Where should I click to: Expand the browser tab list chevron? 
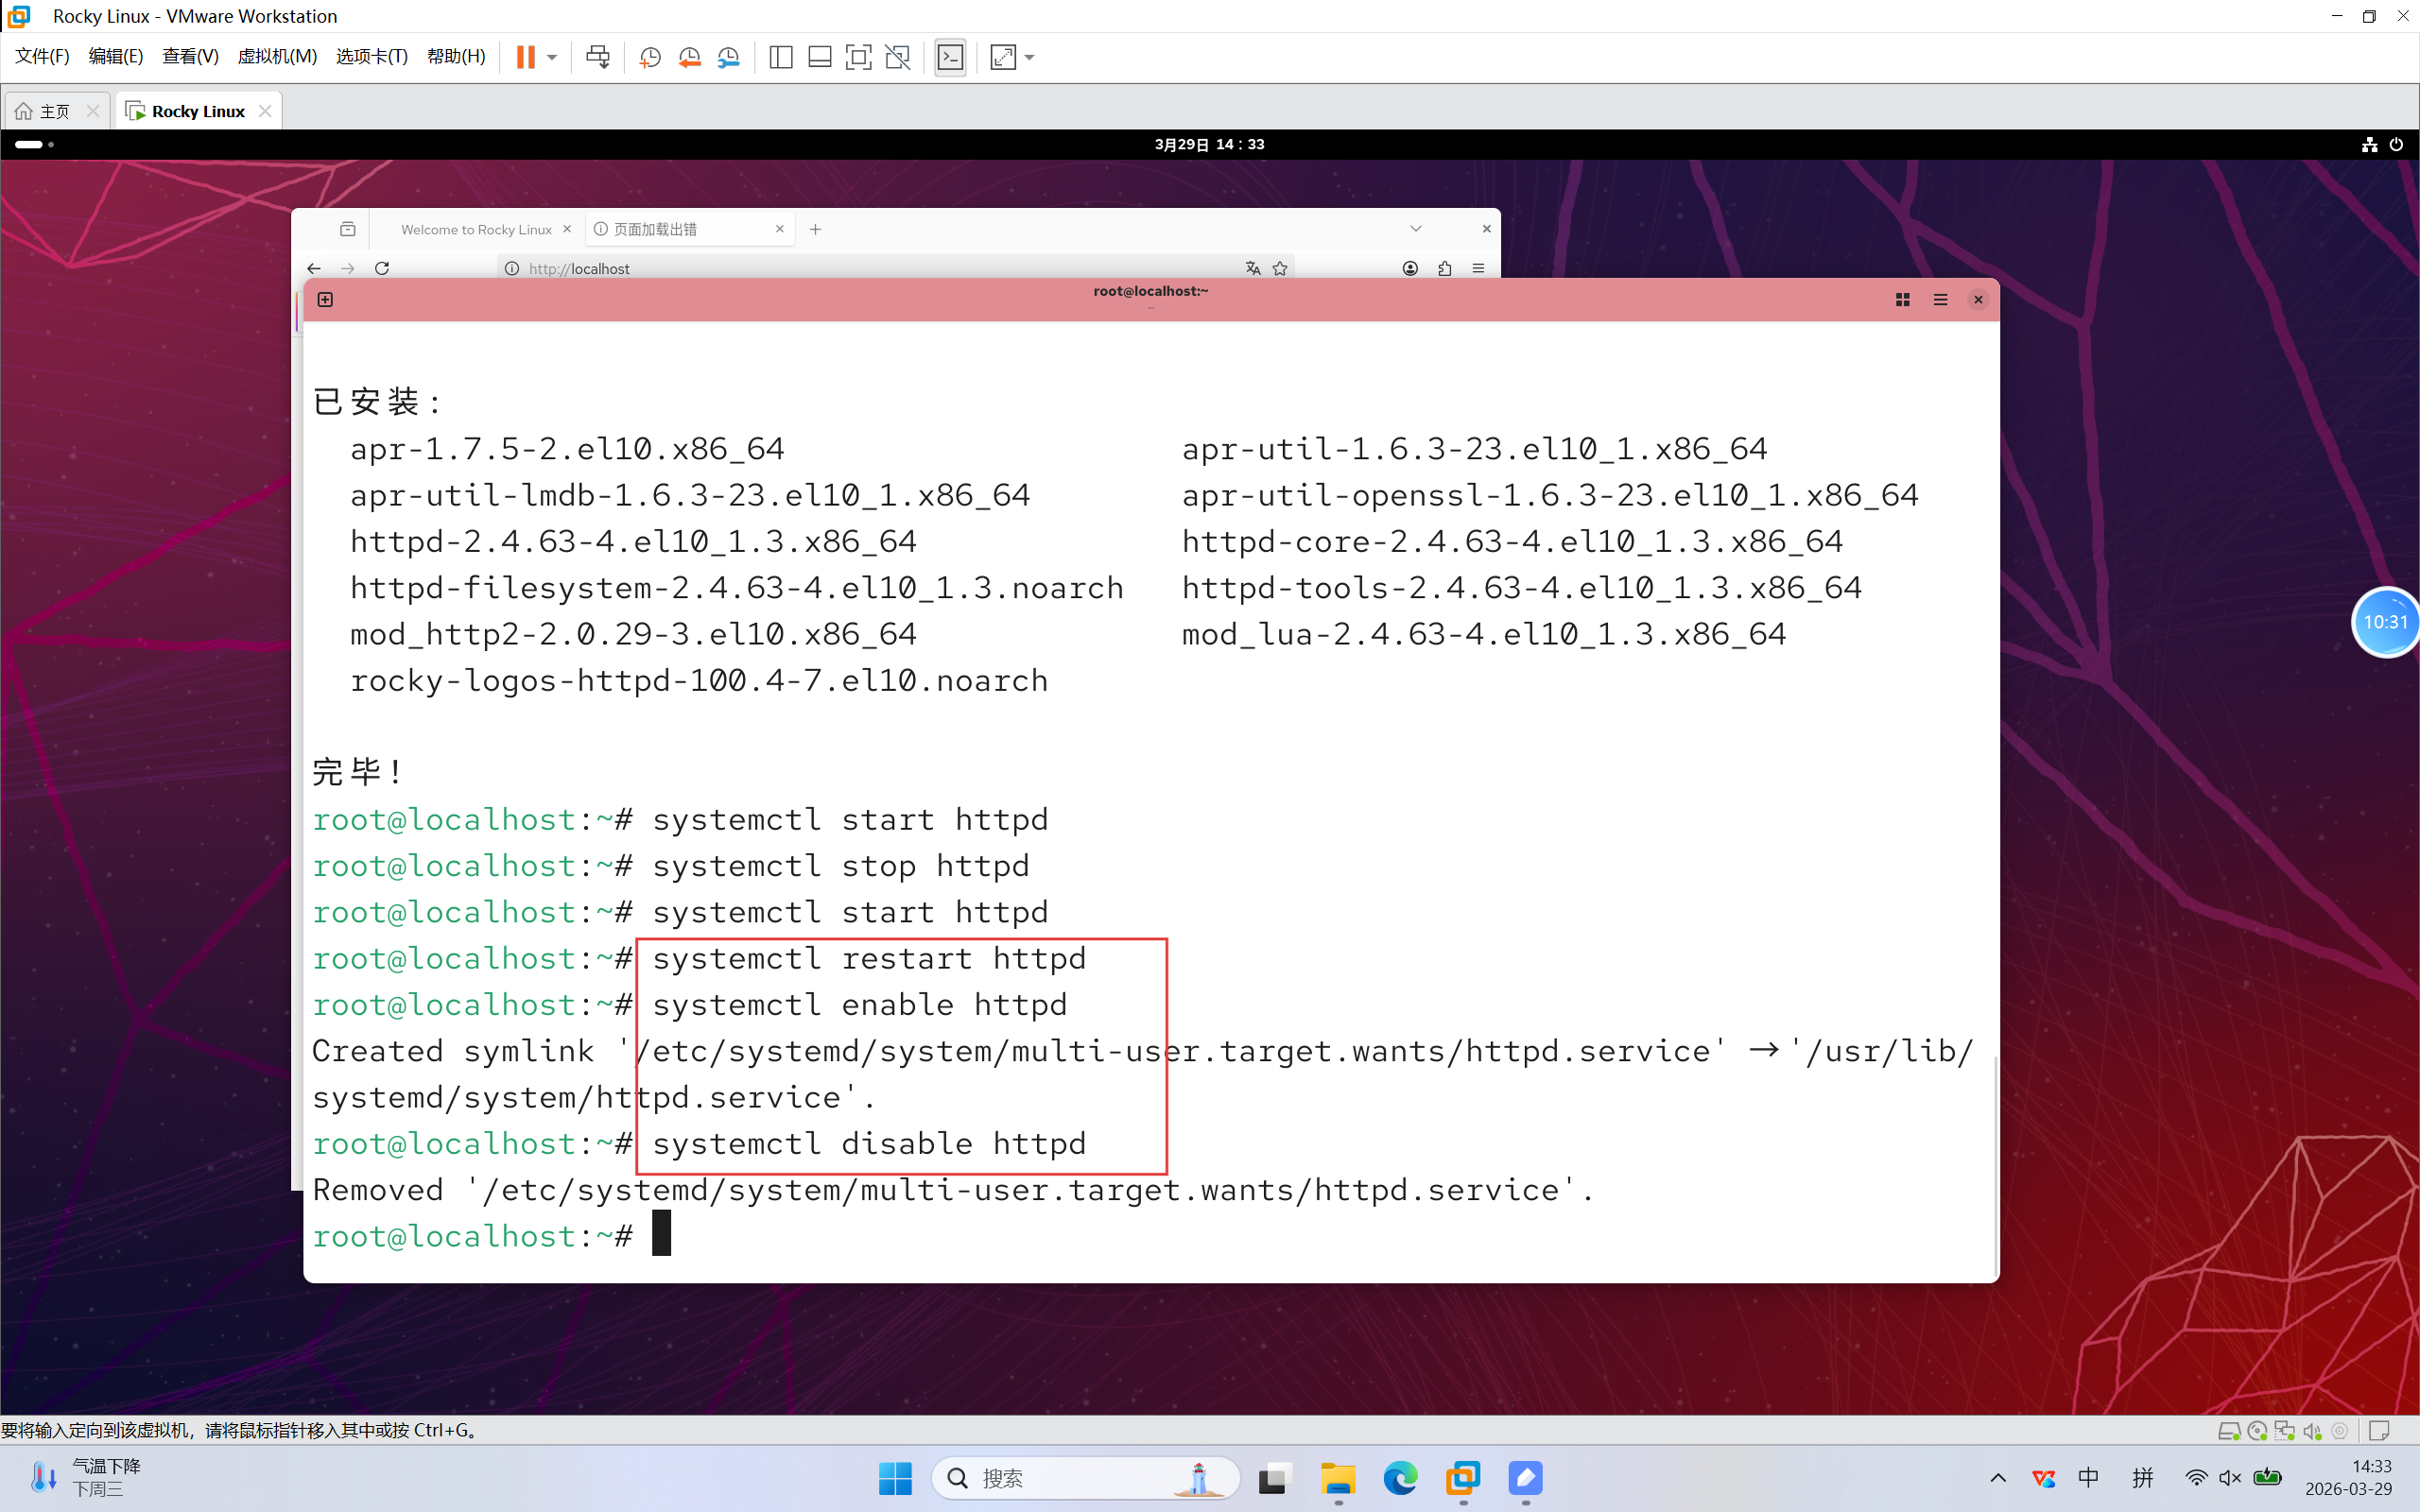coord(1416,229)
